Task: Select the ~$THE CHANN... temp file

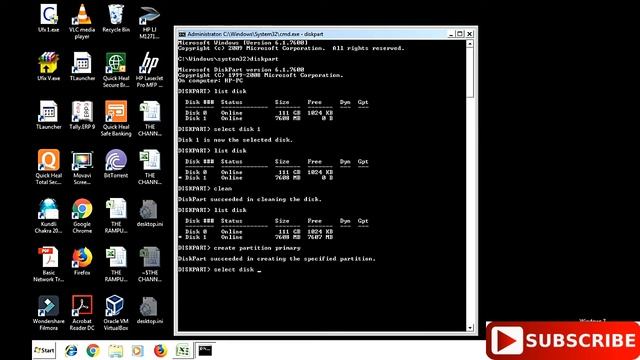Action: [149, 264]
